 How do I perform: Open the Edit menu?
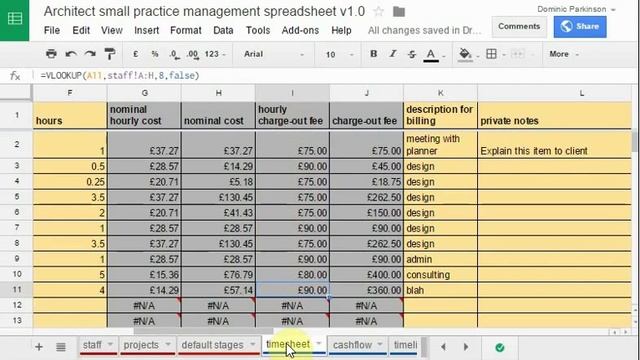pos(81,30)
